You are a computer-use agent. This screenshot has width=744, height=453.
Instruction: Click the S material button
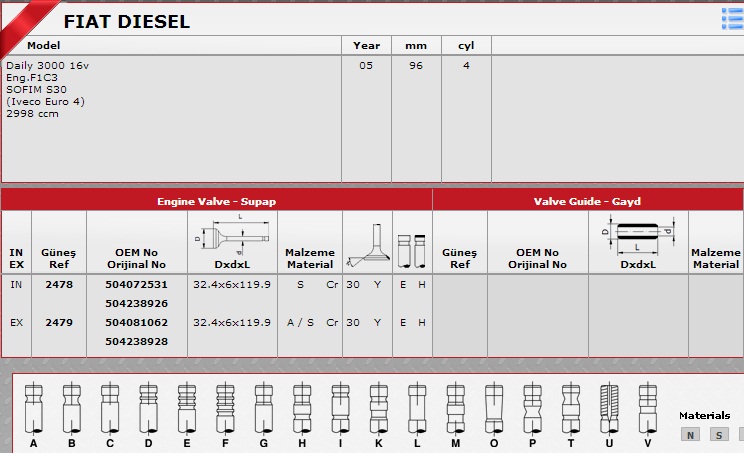(717, 434)
